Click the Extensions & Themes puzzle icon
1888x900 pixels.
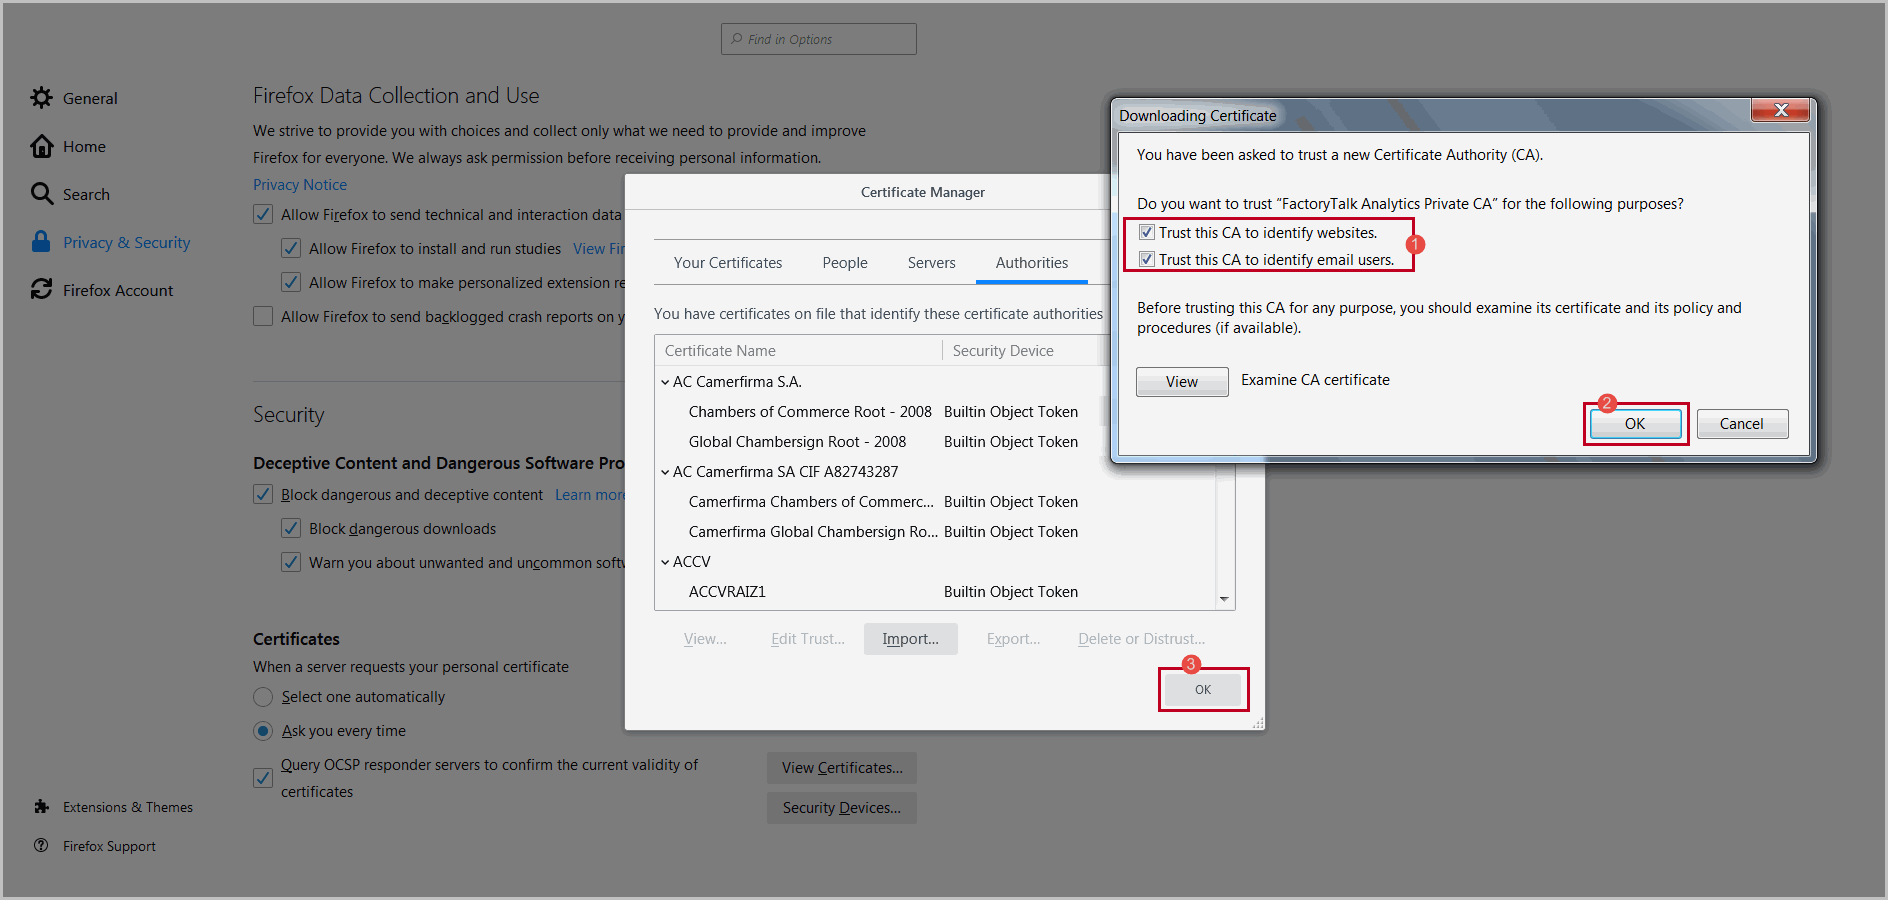(41, 807)
